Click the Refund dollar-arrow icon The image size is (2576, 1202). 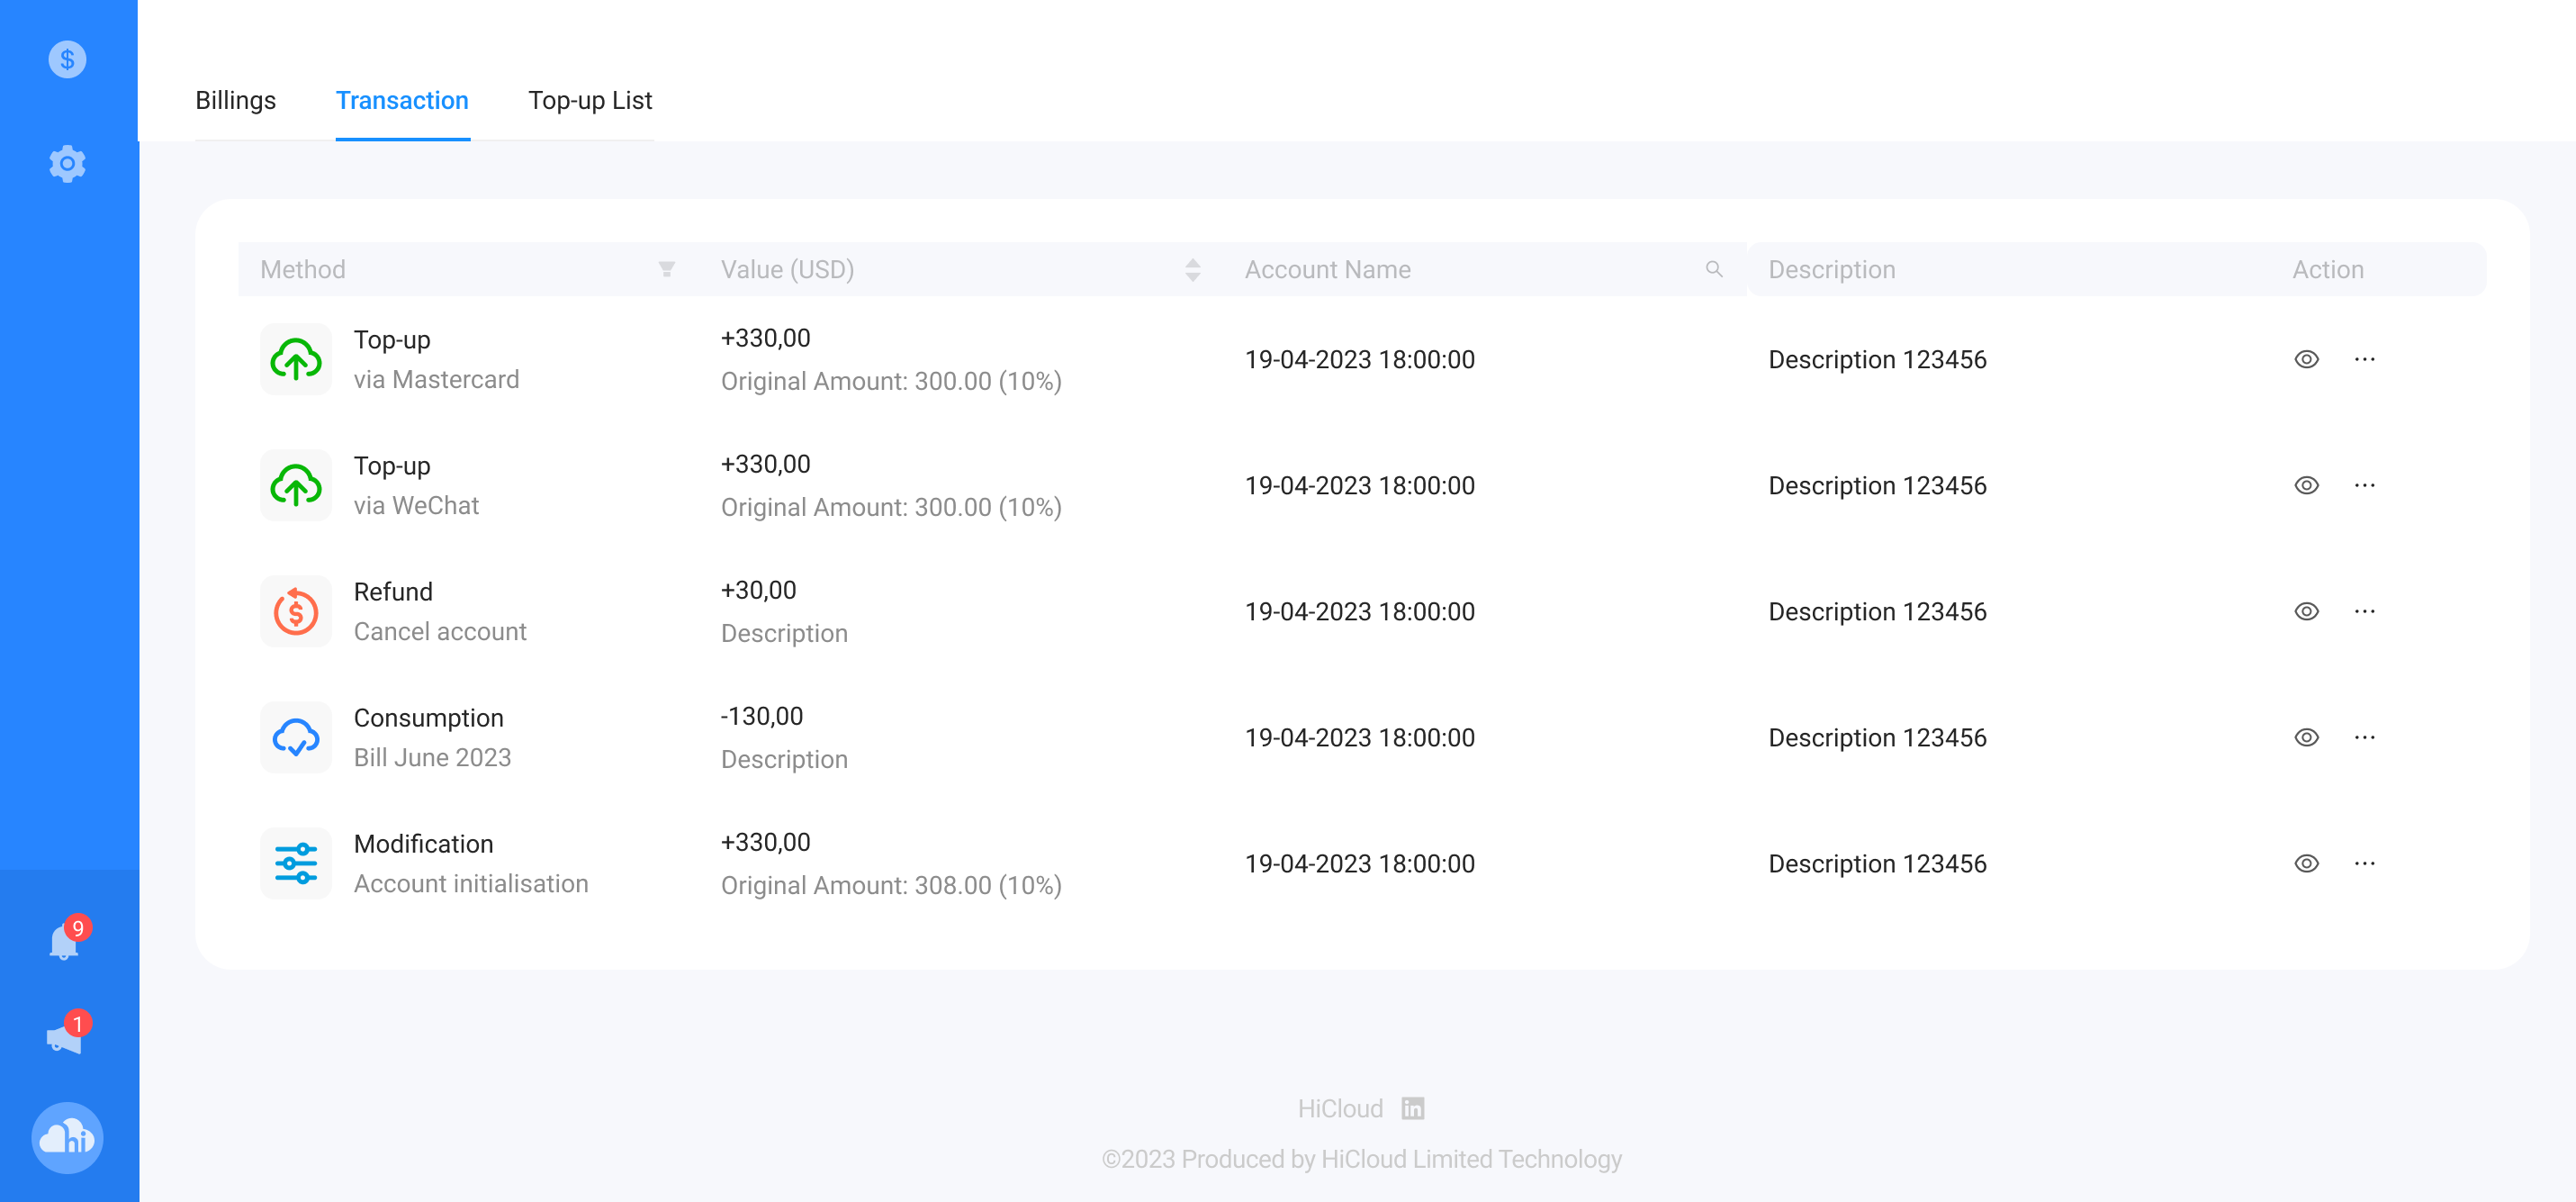coord(296,611)
